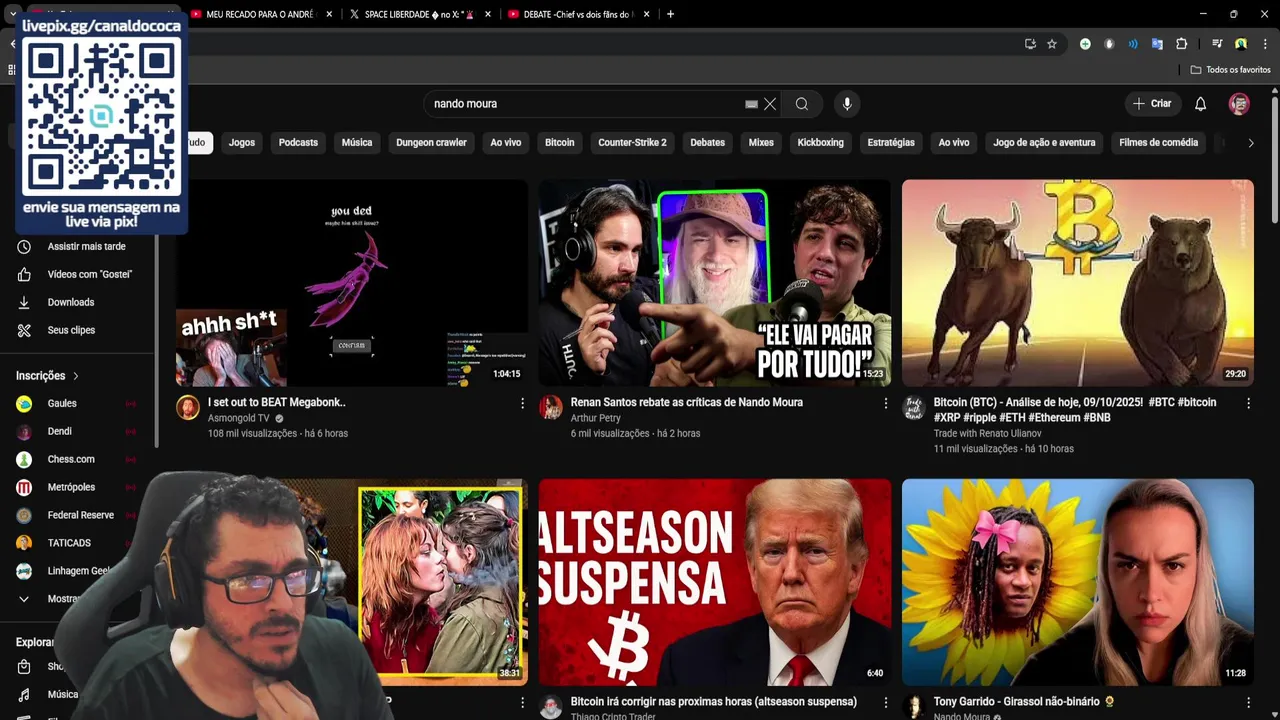This screenshot has height=720, width=1280.
Task: Select the Música filter chip
Action: click(357, 143)
